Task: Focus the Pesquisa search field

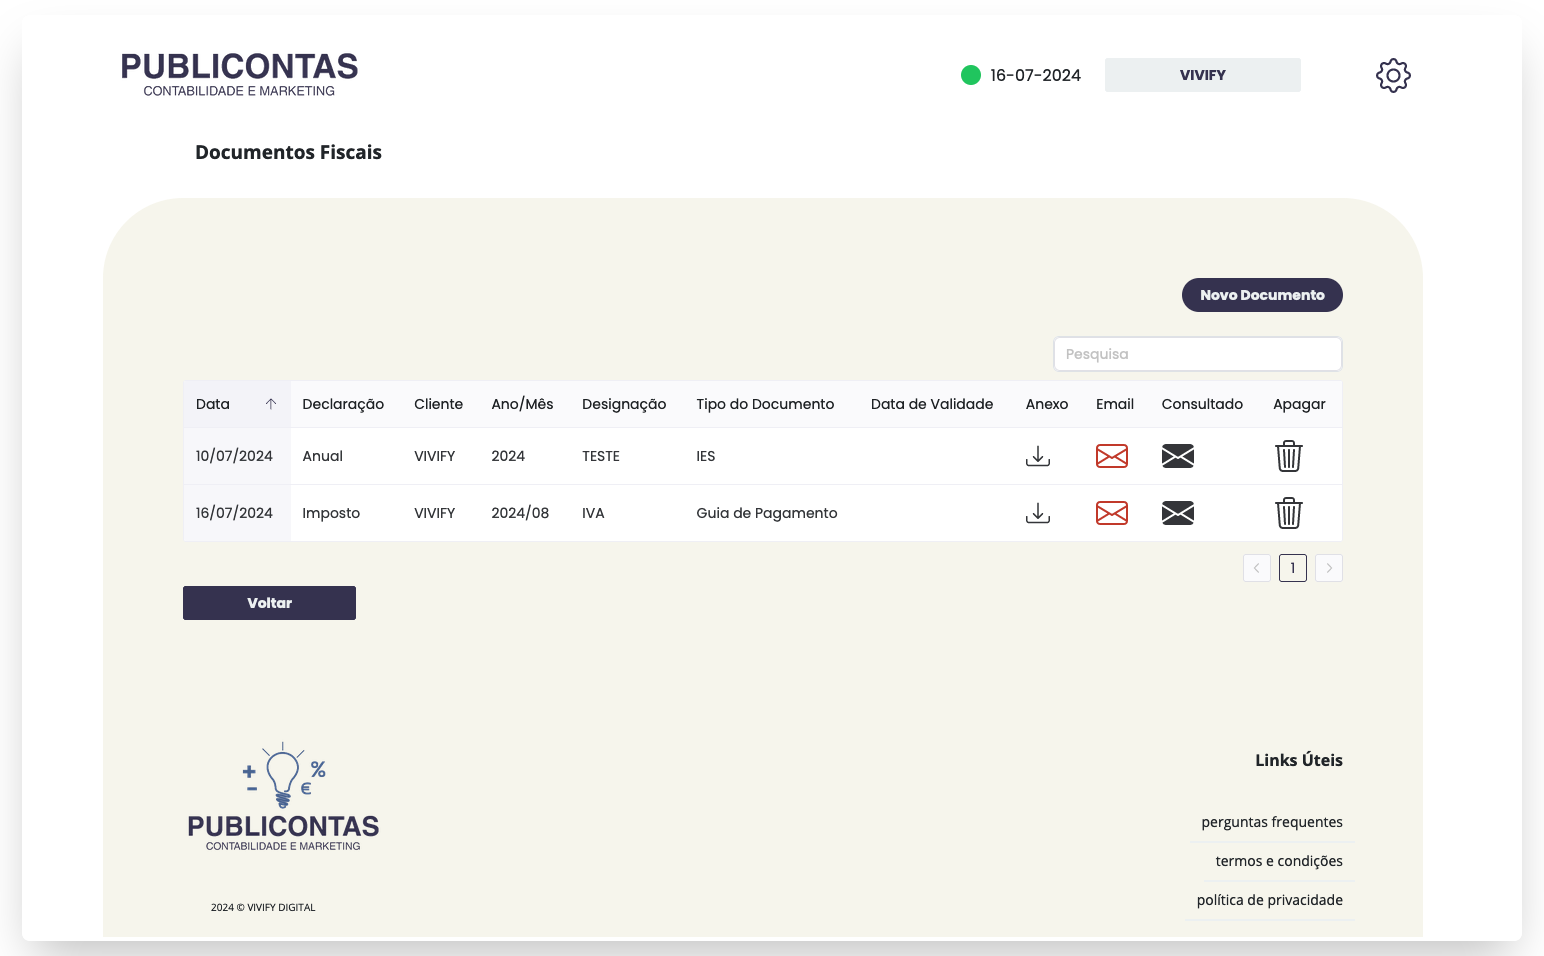Action: coord(1197,354)
